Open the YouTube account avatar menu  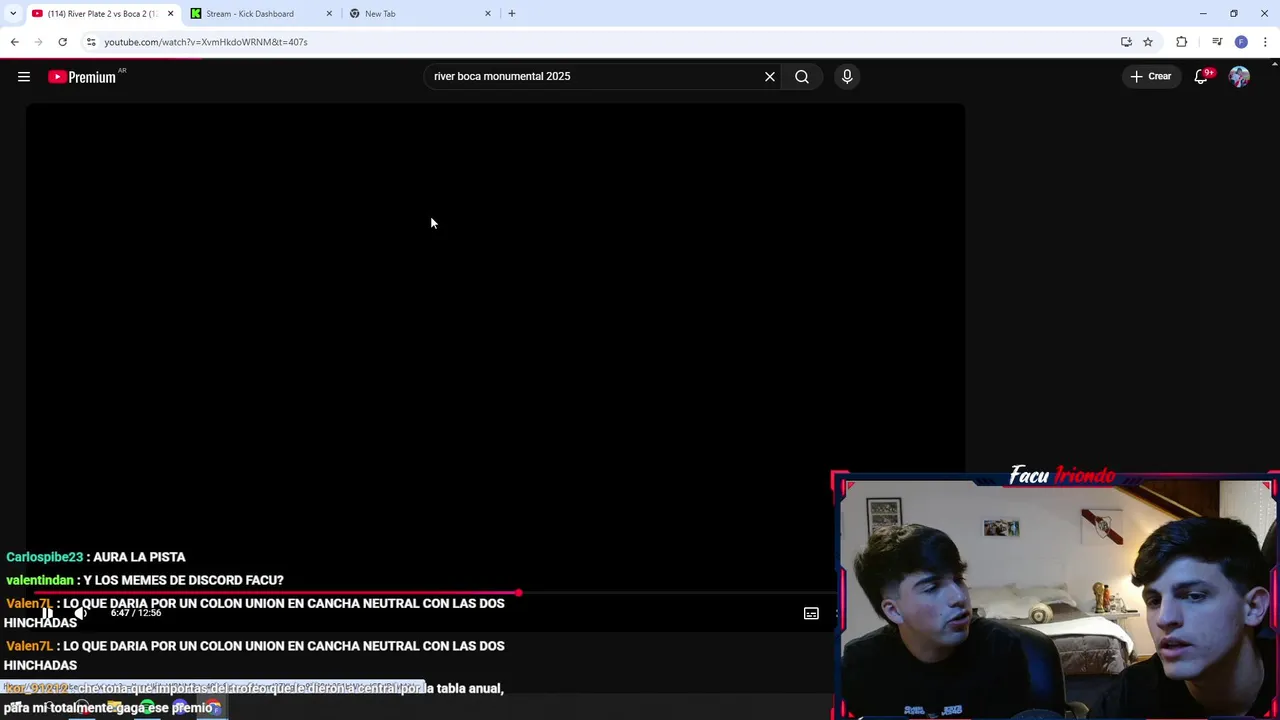coord(1239,77)
